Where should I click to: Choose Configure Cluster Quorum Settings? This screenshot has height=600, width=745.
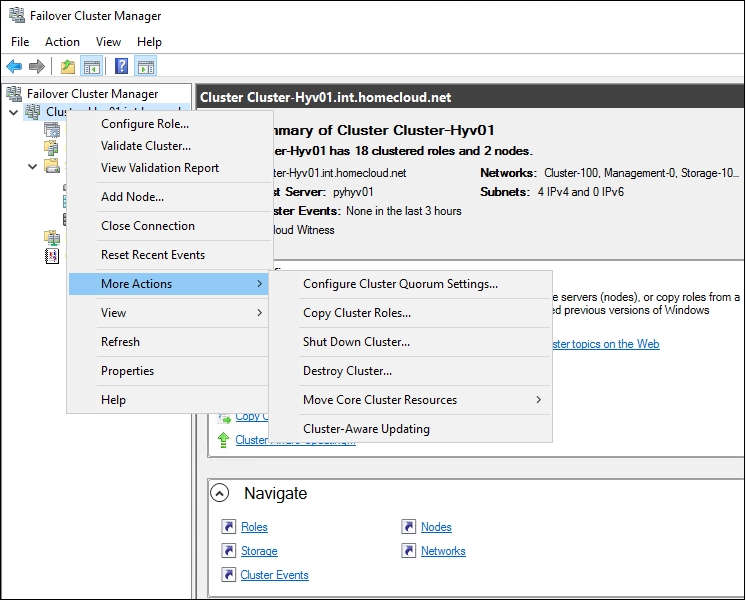click(400, 284)
